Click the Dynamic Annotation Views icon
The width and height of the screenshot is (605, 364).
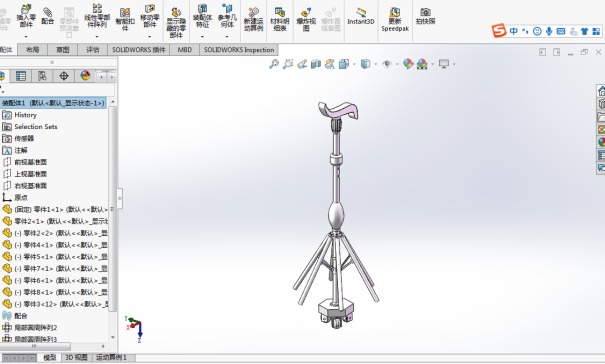click(330, 64)
